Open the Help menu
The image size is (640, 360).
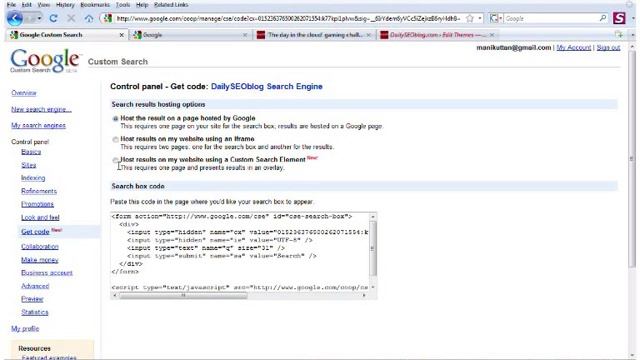[142, 5]
